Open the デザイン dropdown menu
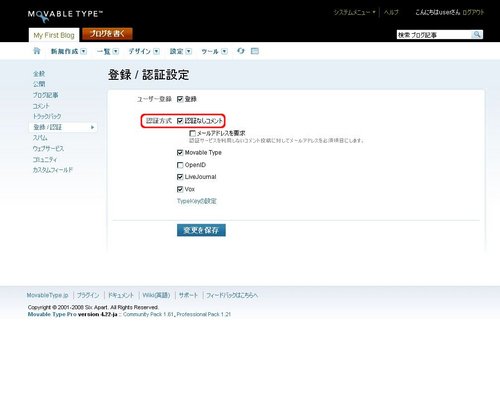 coord(144,51)
